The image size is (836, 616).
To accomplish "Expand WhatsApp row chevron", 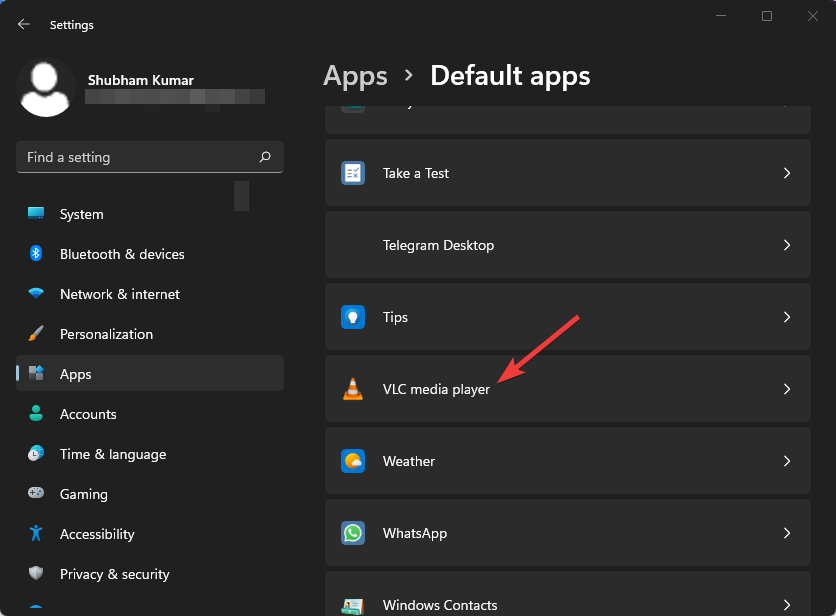I will click(787, 533).
